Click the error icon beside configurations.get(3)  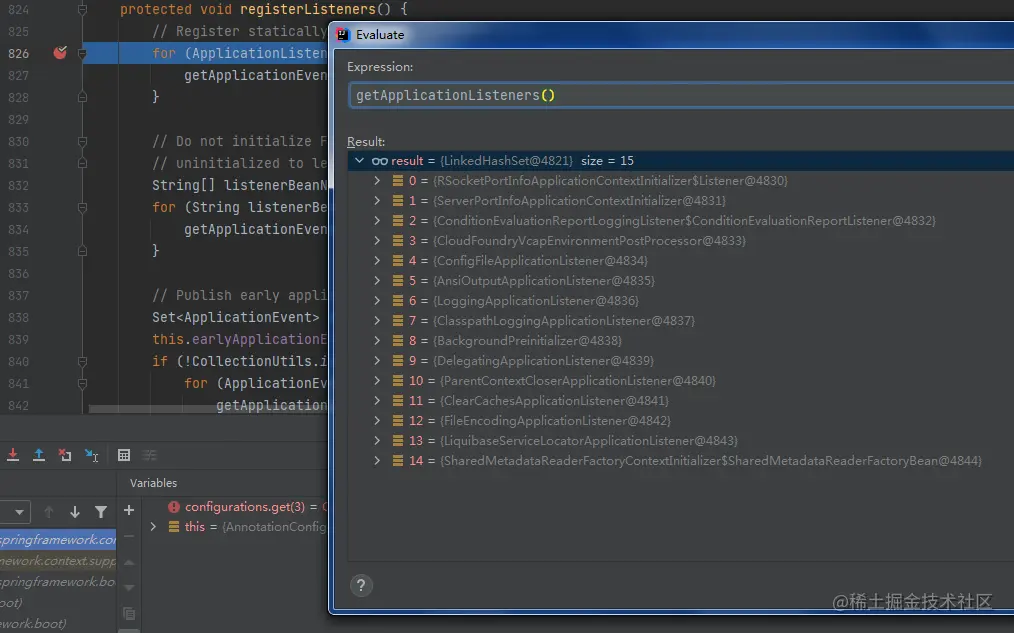point(173,507)
